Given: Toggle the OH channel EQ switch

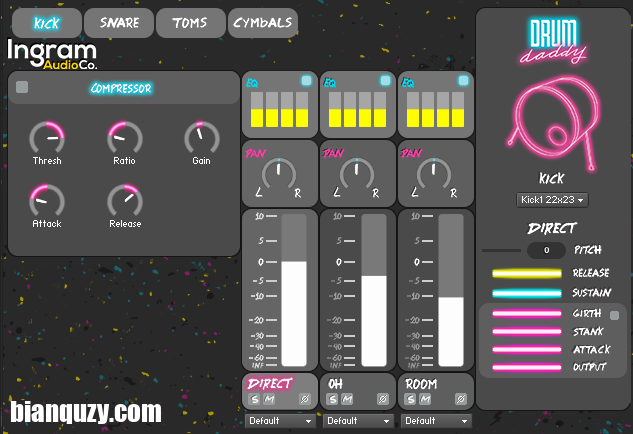Looking at the screenshot, I should [385, 81].
